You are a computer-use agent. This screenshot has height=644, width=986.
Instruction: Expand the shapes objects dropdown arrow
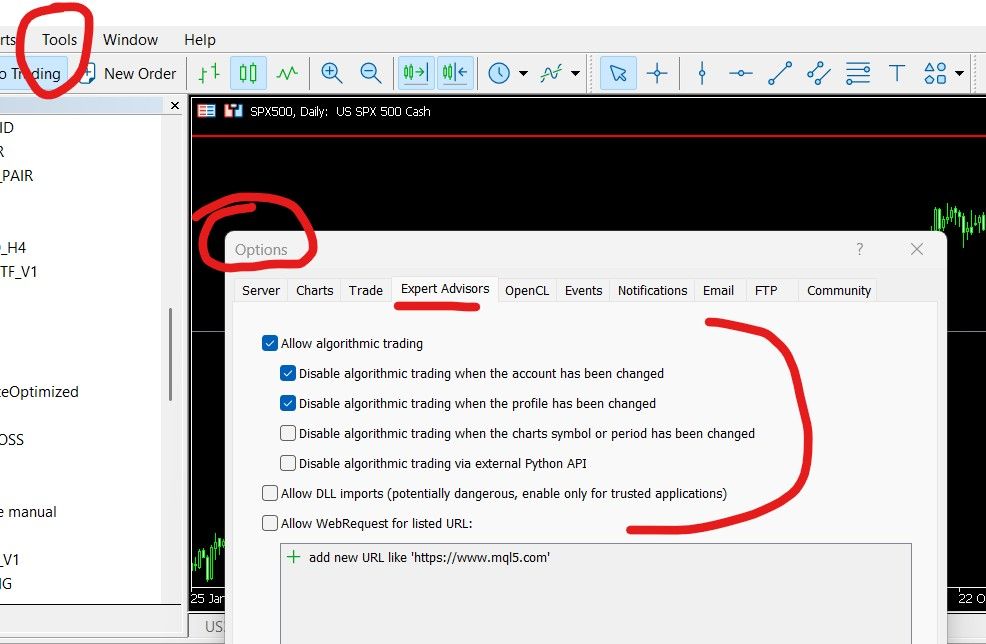pos(960,74)
